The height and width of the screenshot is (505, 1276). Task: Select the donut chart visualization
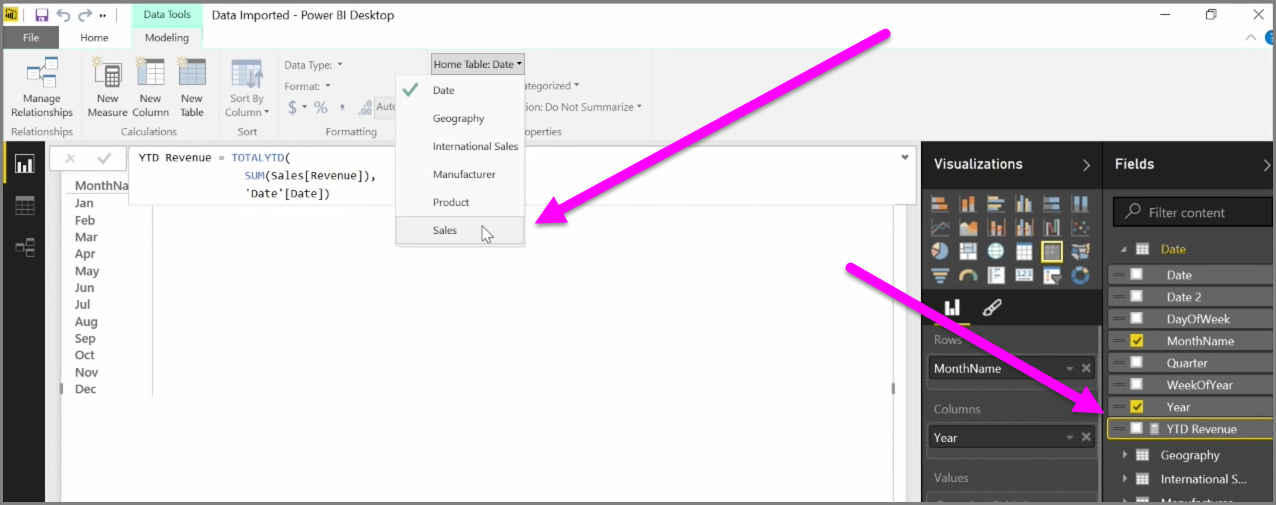pos(1080,275)
